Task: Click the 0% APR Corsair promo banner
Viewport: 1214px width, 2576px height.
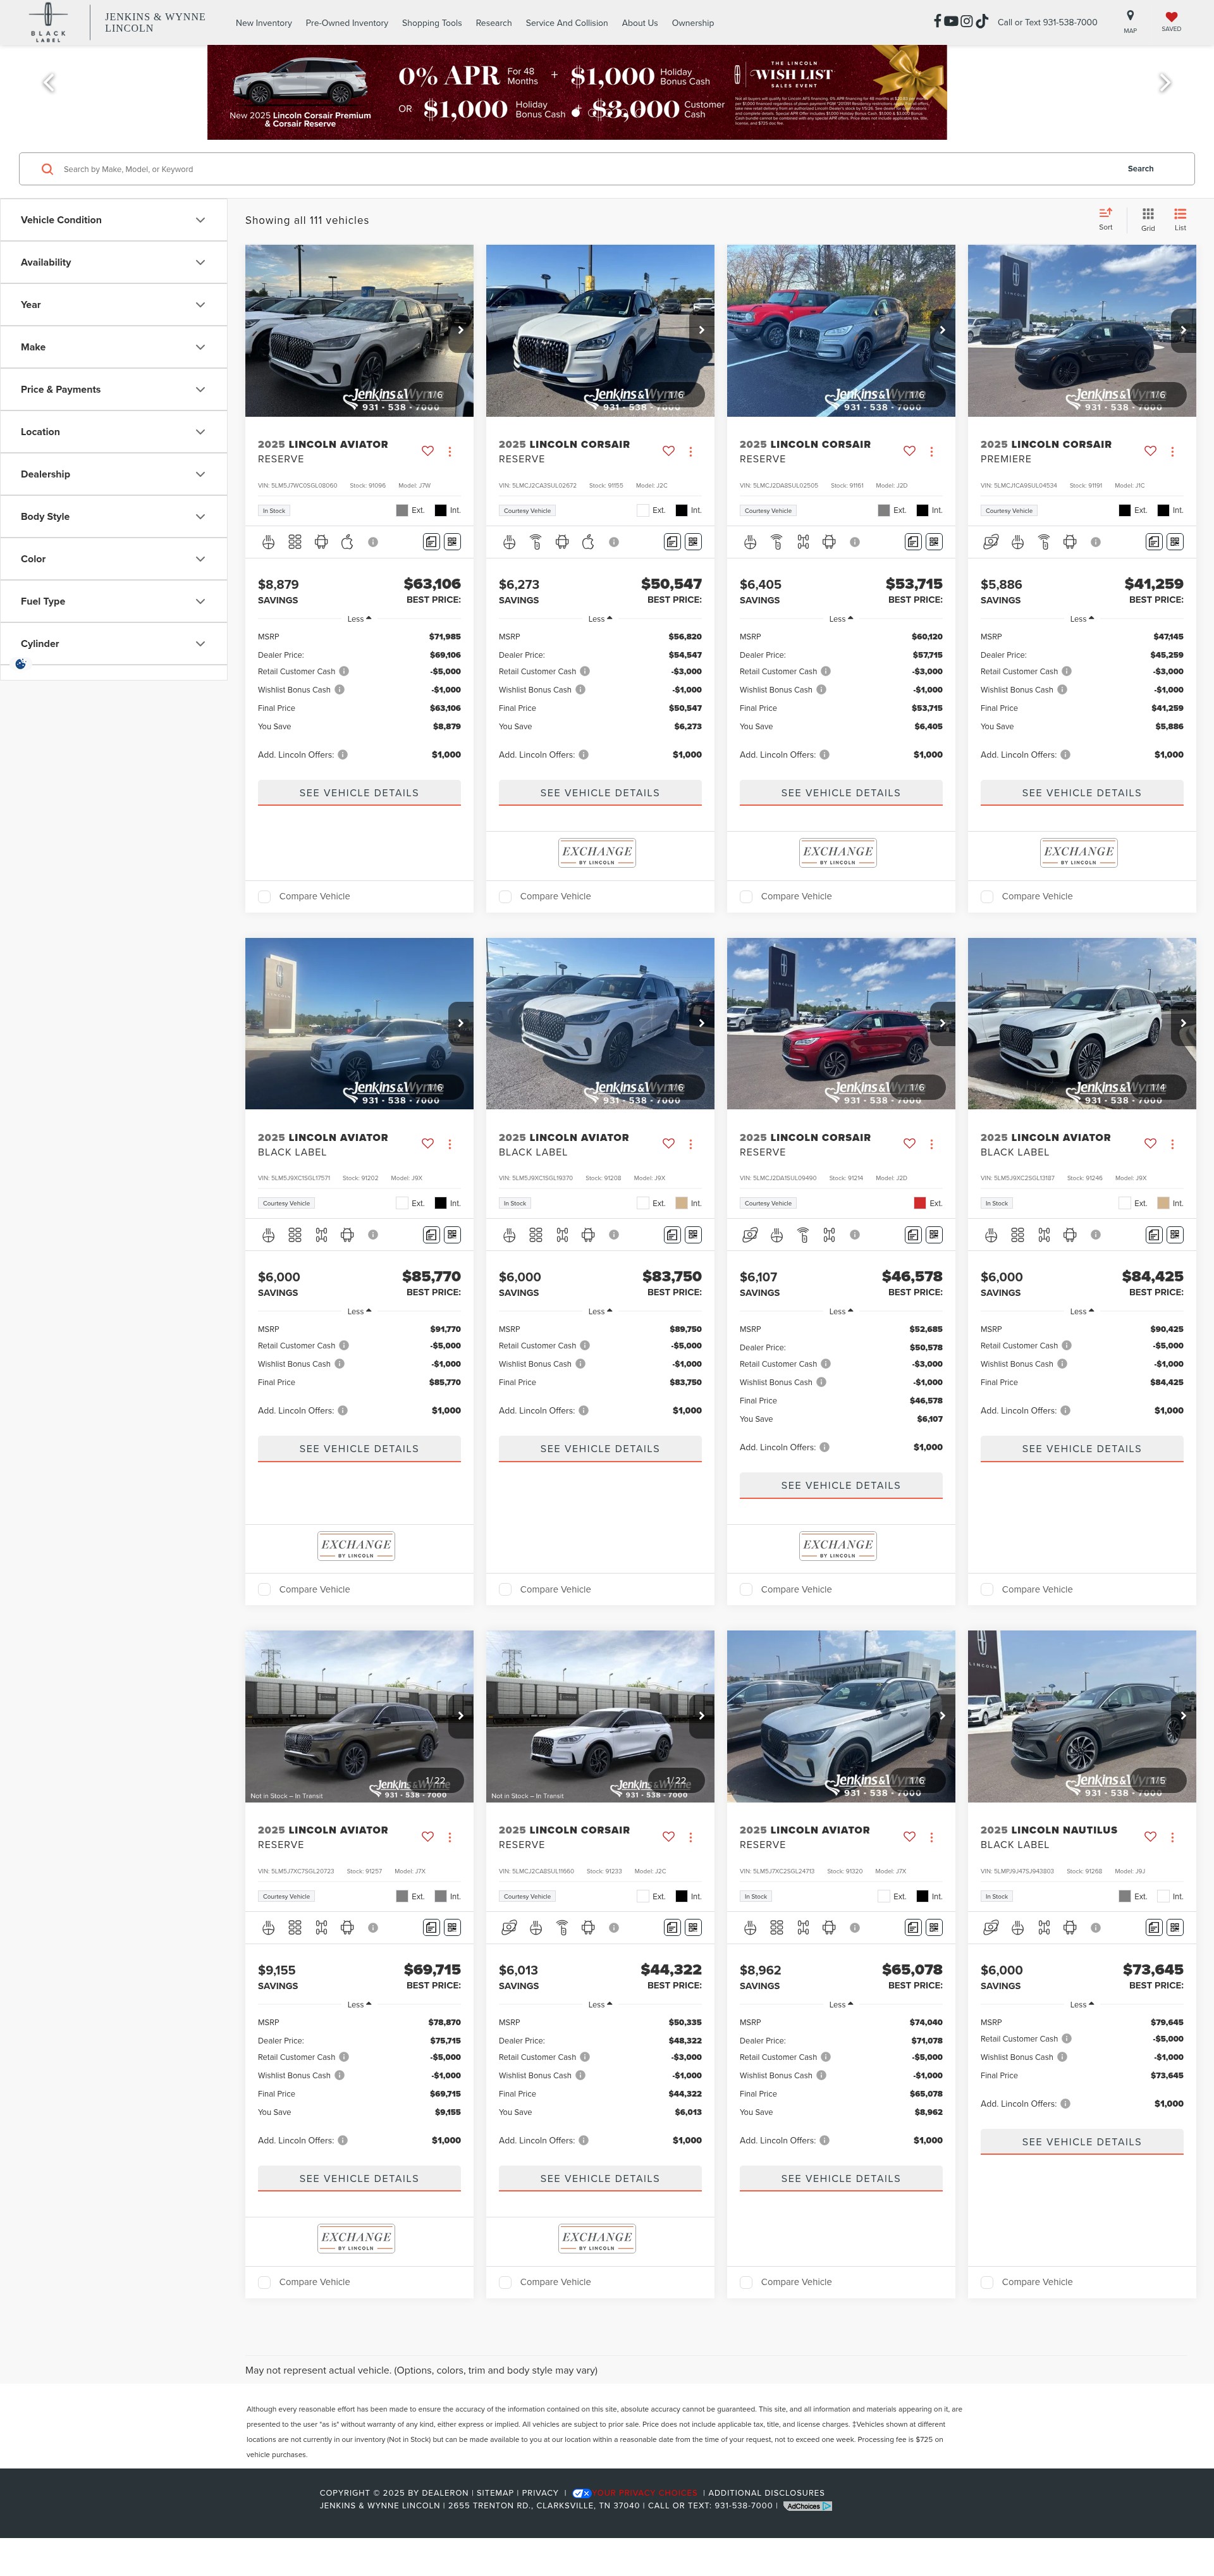Action: 577,92
